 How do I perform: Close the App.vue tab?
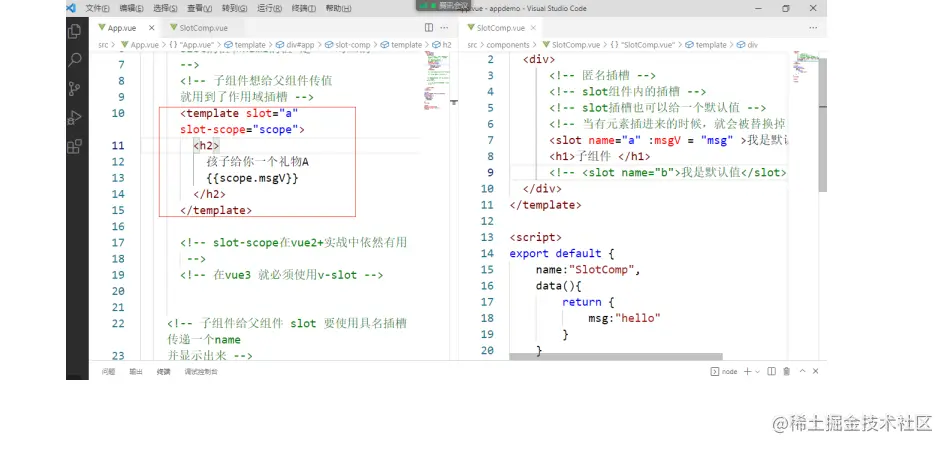pos(151,28)
